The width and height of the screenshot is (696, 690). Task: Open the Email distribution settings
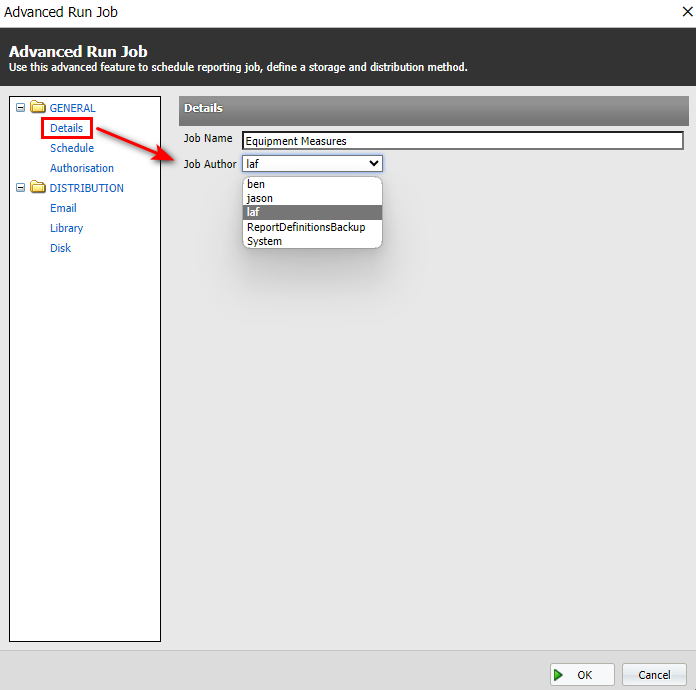pos(63,208)
